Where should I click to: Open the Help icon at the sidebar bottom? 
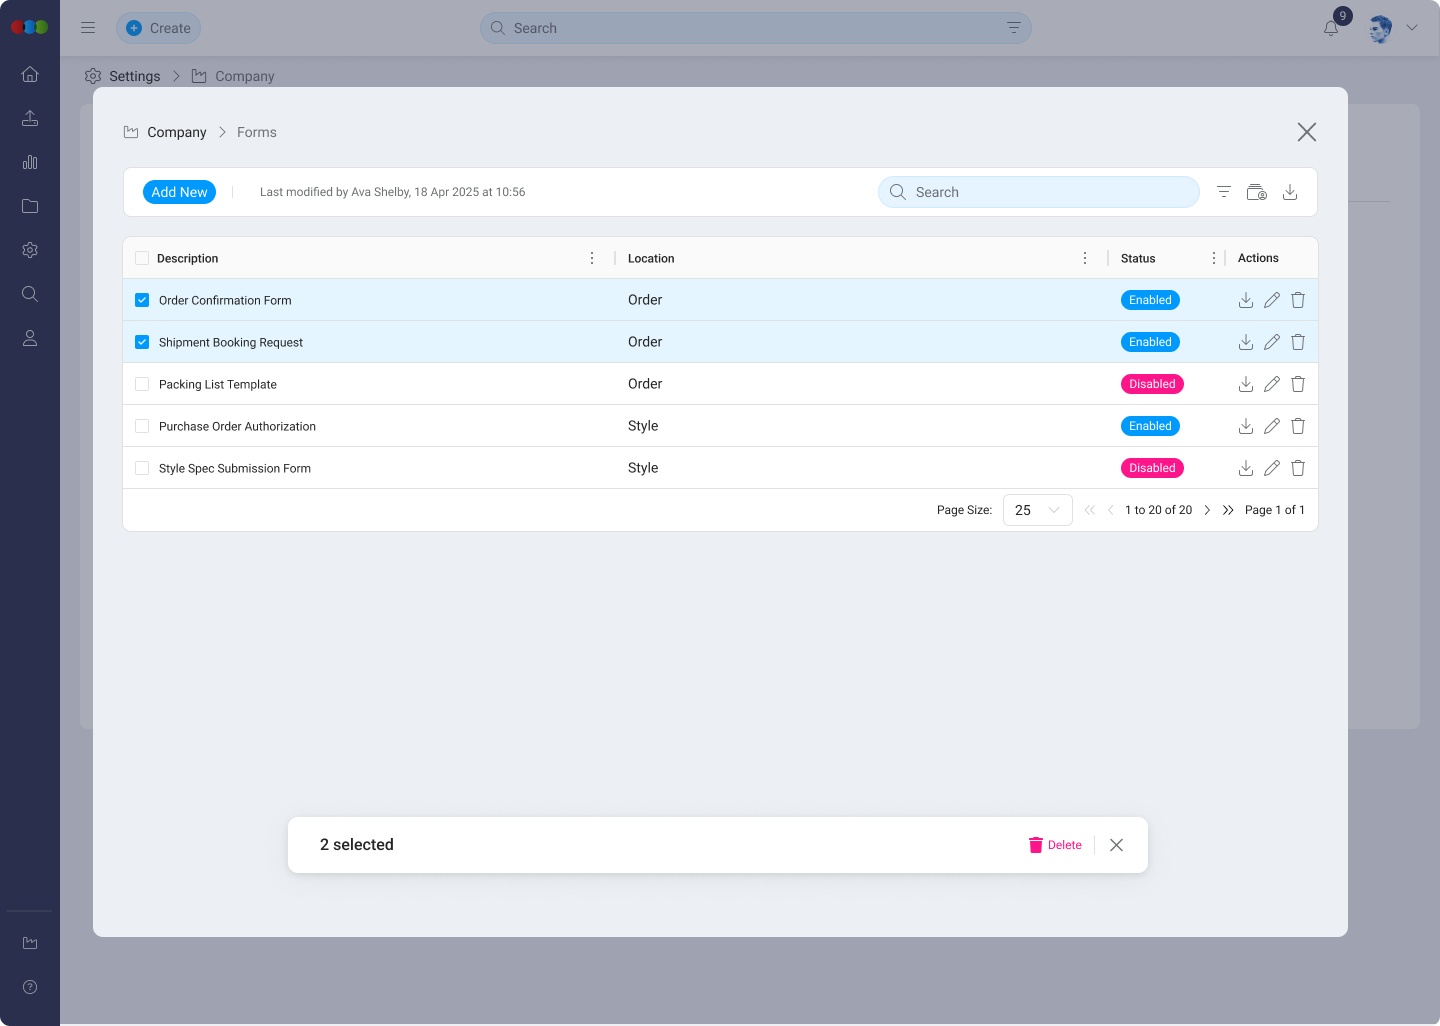30,987
